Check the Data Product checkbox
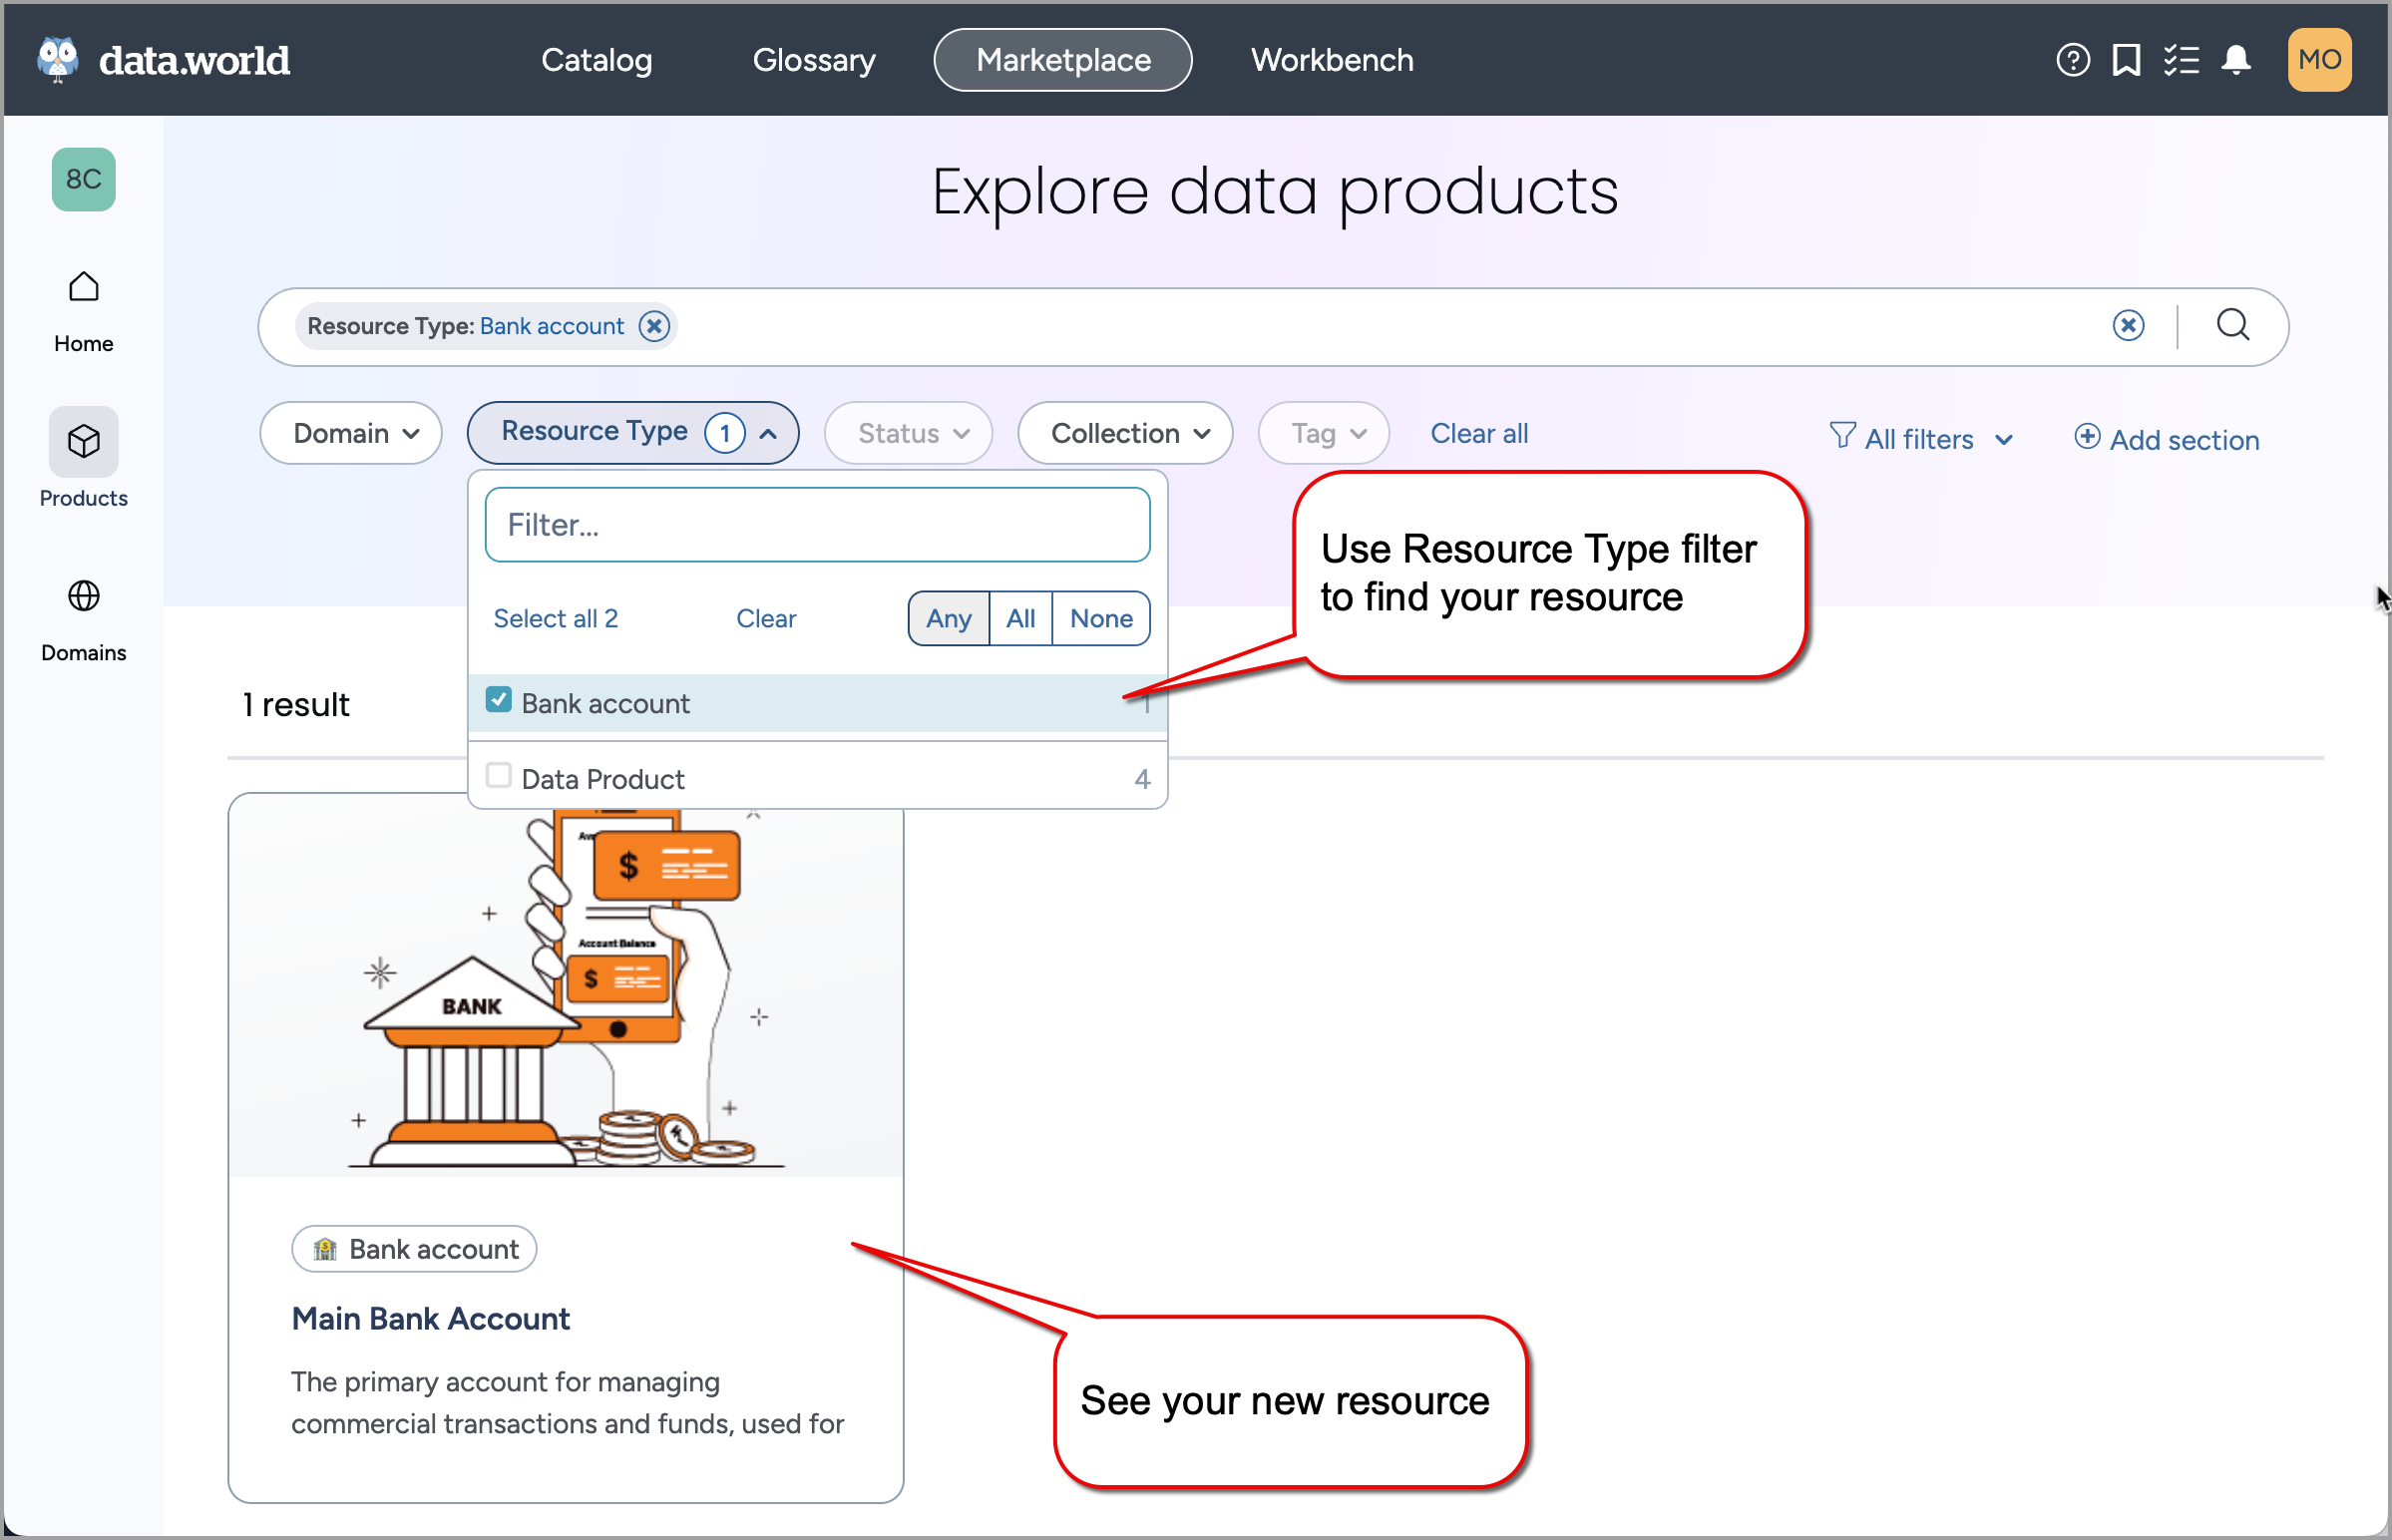This screenshot has width=2392, height=1540. (498, 776)
